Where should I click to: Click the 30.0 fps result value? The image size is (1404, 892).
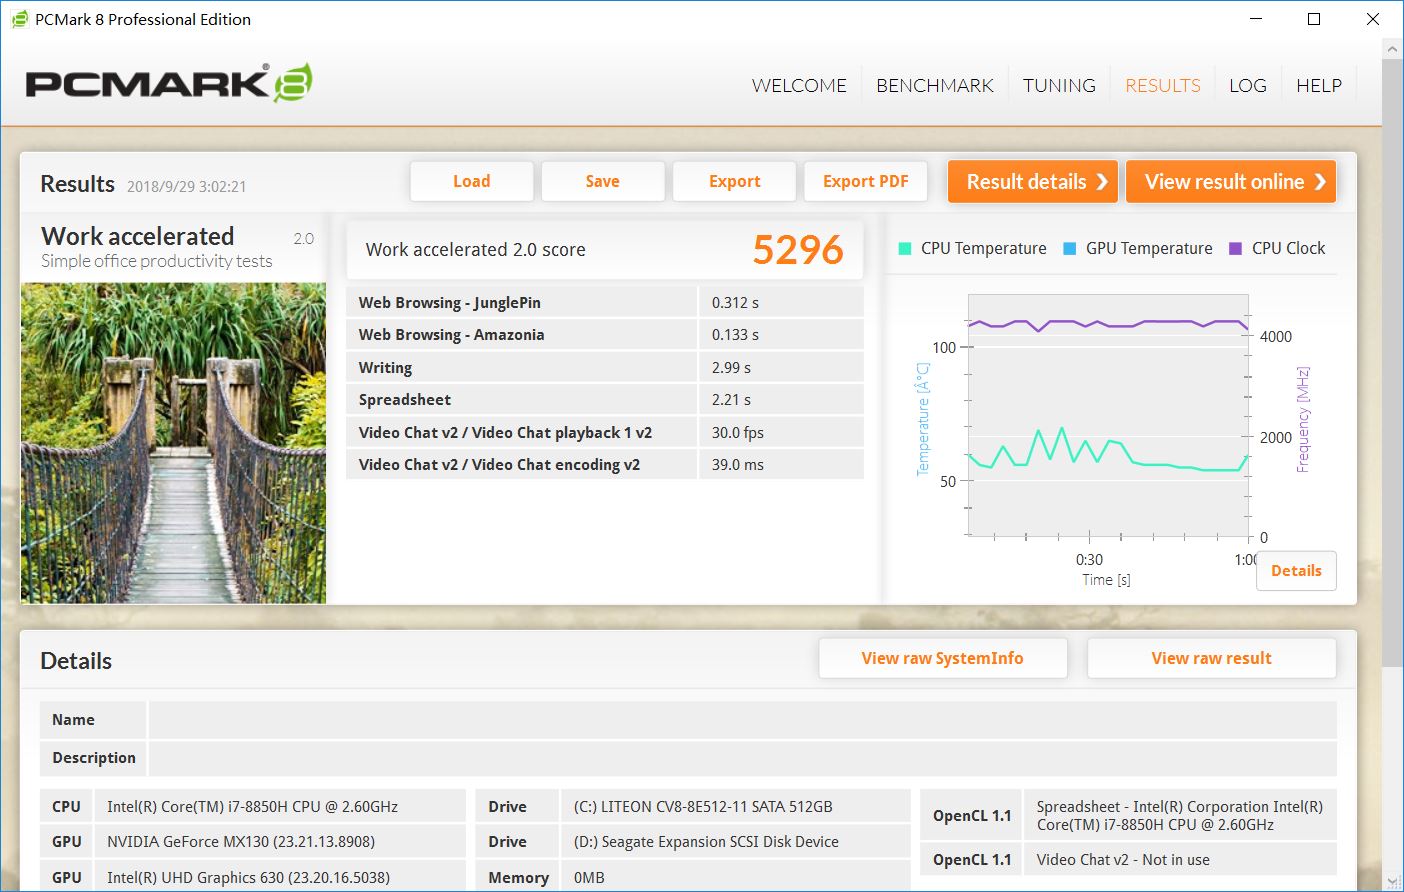tap(738, 433)
